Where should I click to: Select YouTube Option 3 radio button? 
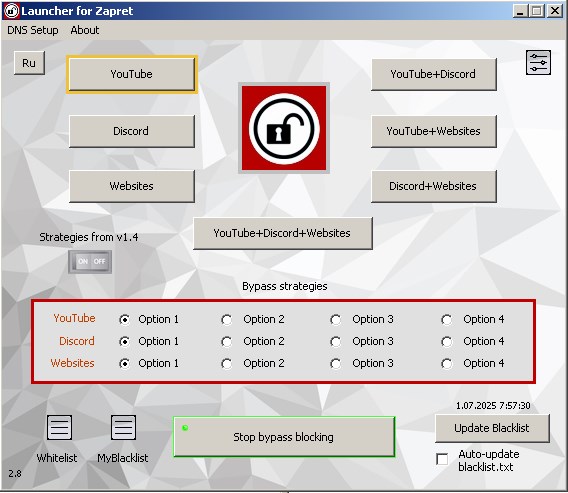coord(336,319)
